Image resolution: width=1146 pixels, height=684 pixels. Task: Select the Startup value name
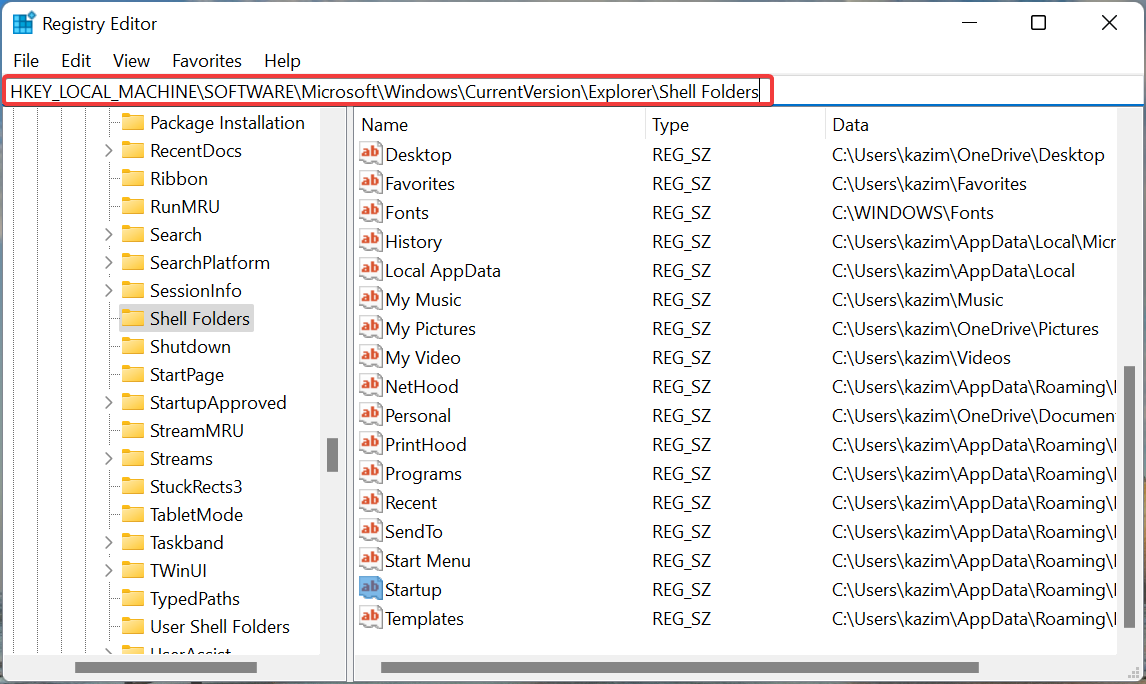point(413,589)
